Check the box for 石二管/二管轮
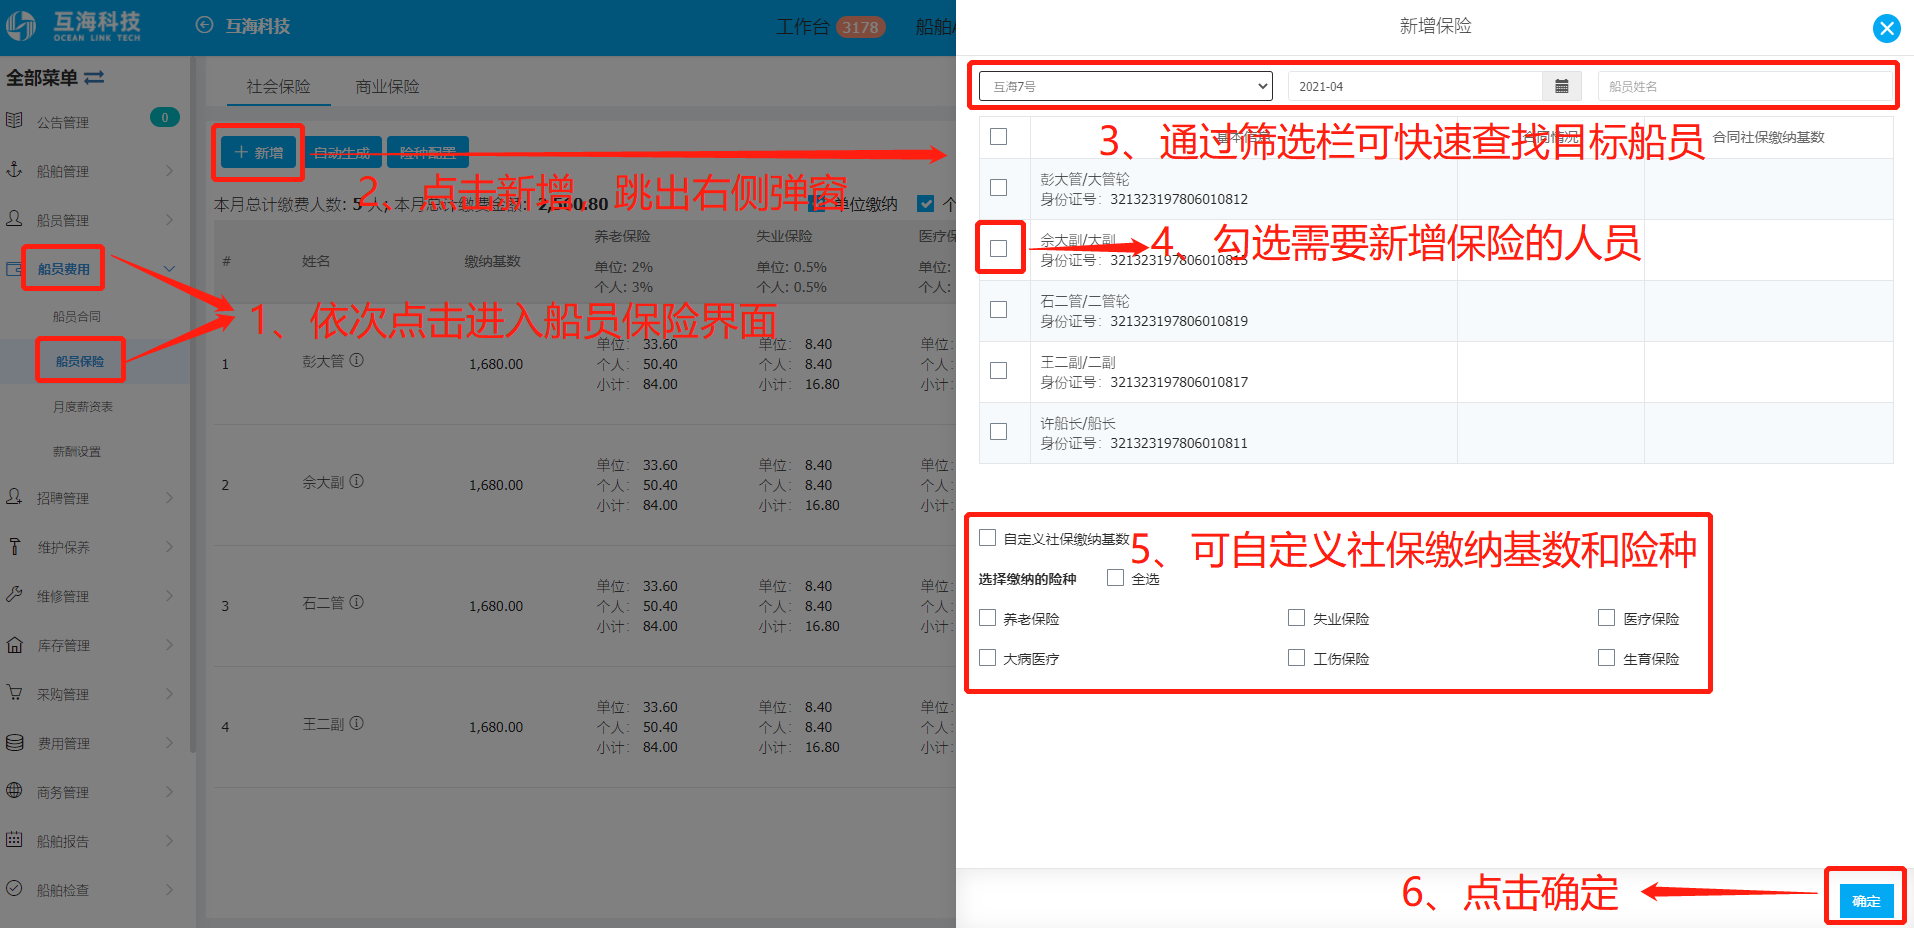Viewport: 1914px width, 928px height. point(998,309)
